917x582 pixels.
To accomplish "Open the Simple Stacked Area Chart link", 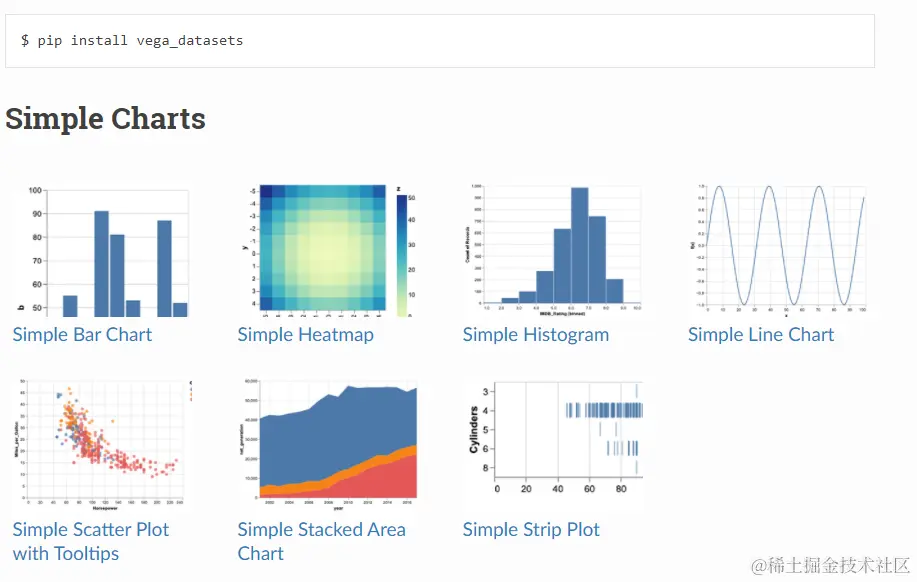I will (x=321, y=542).
